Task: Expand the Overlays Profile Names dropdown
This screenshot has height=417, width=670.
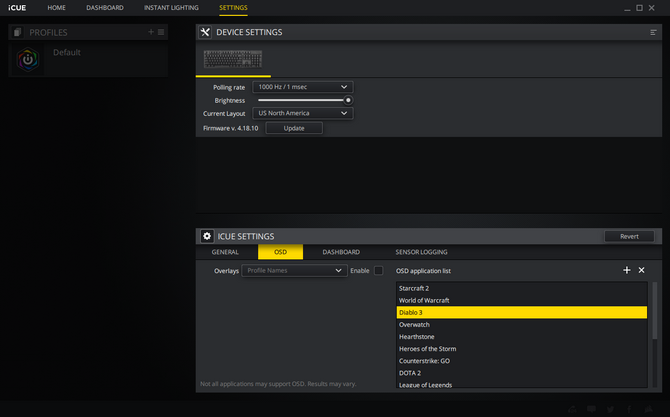Action: (x=294, y=270)
